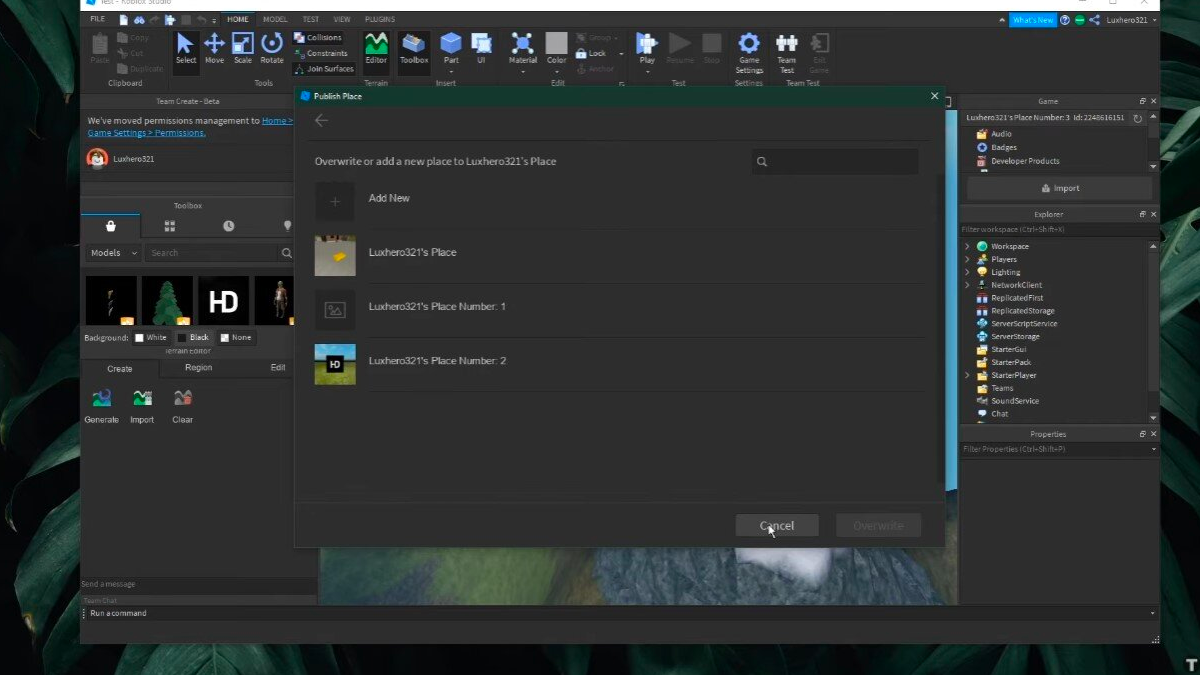1200x675 pixels.
Task: Tick the White background checkbox
Action: [140, 338]
